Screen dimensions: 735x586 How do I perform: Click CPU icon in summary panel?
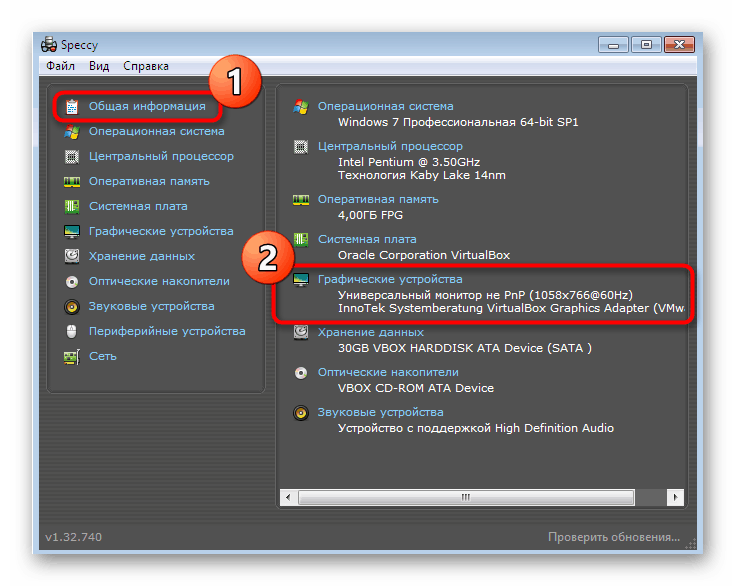click(301, 147)
